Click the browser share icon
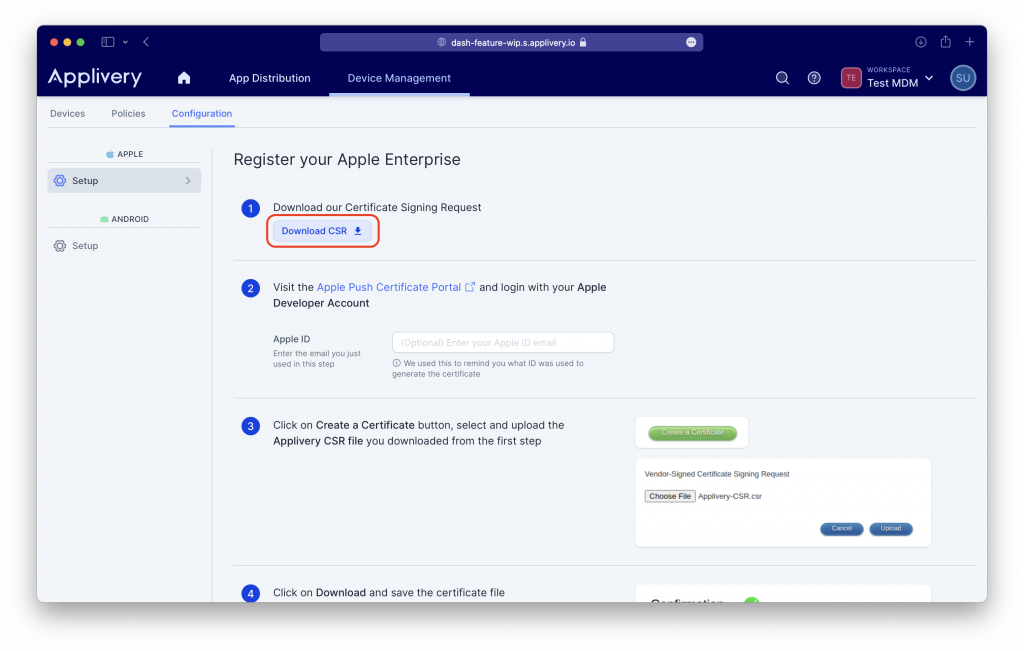The image size is (1024, 651). (x=946, y=42)
